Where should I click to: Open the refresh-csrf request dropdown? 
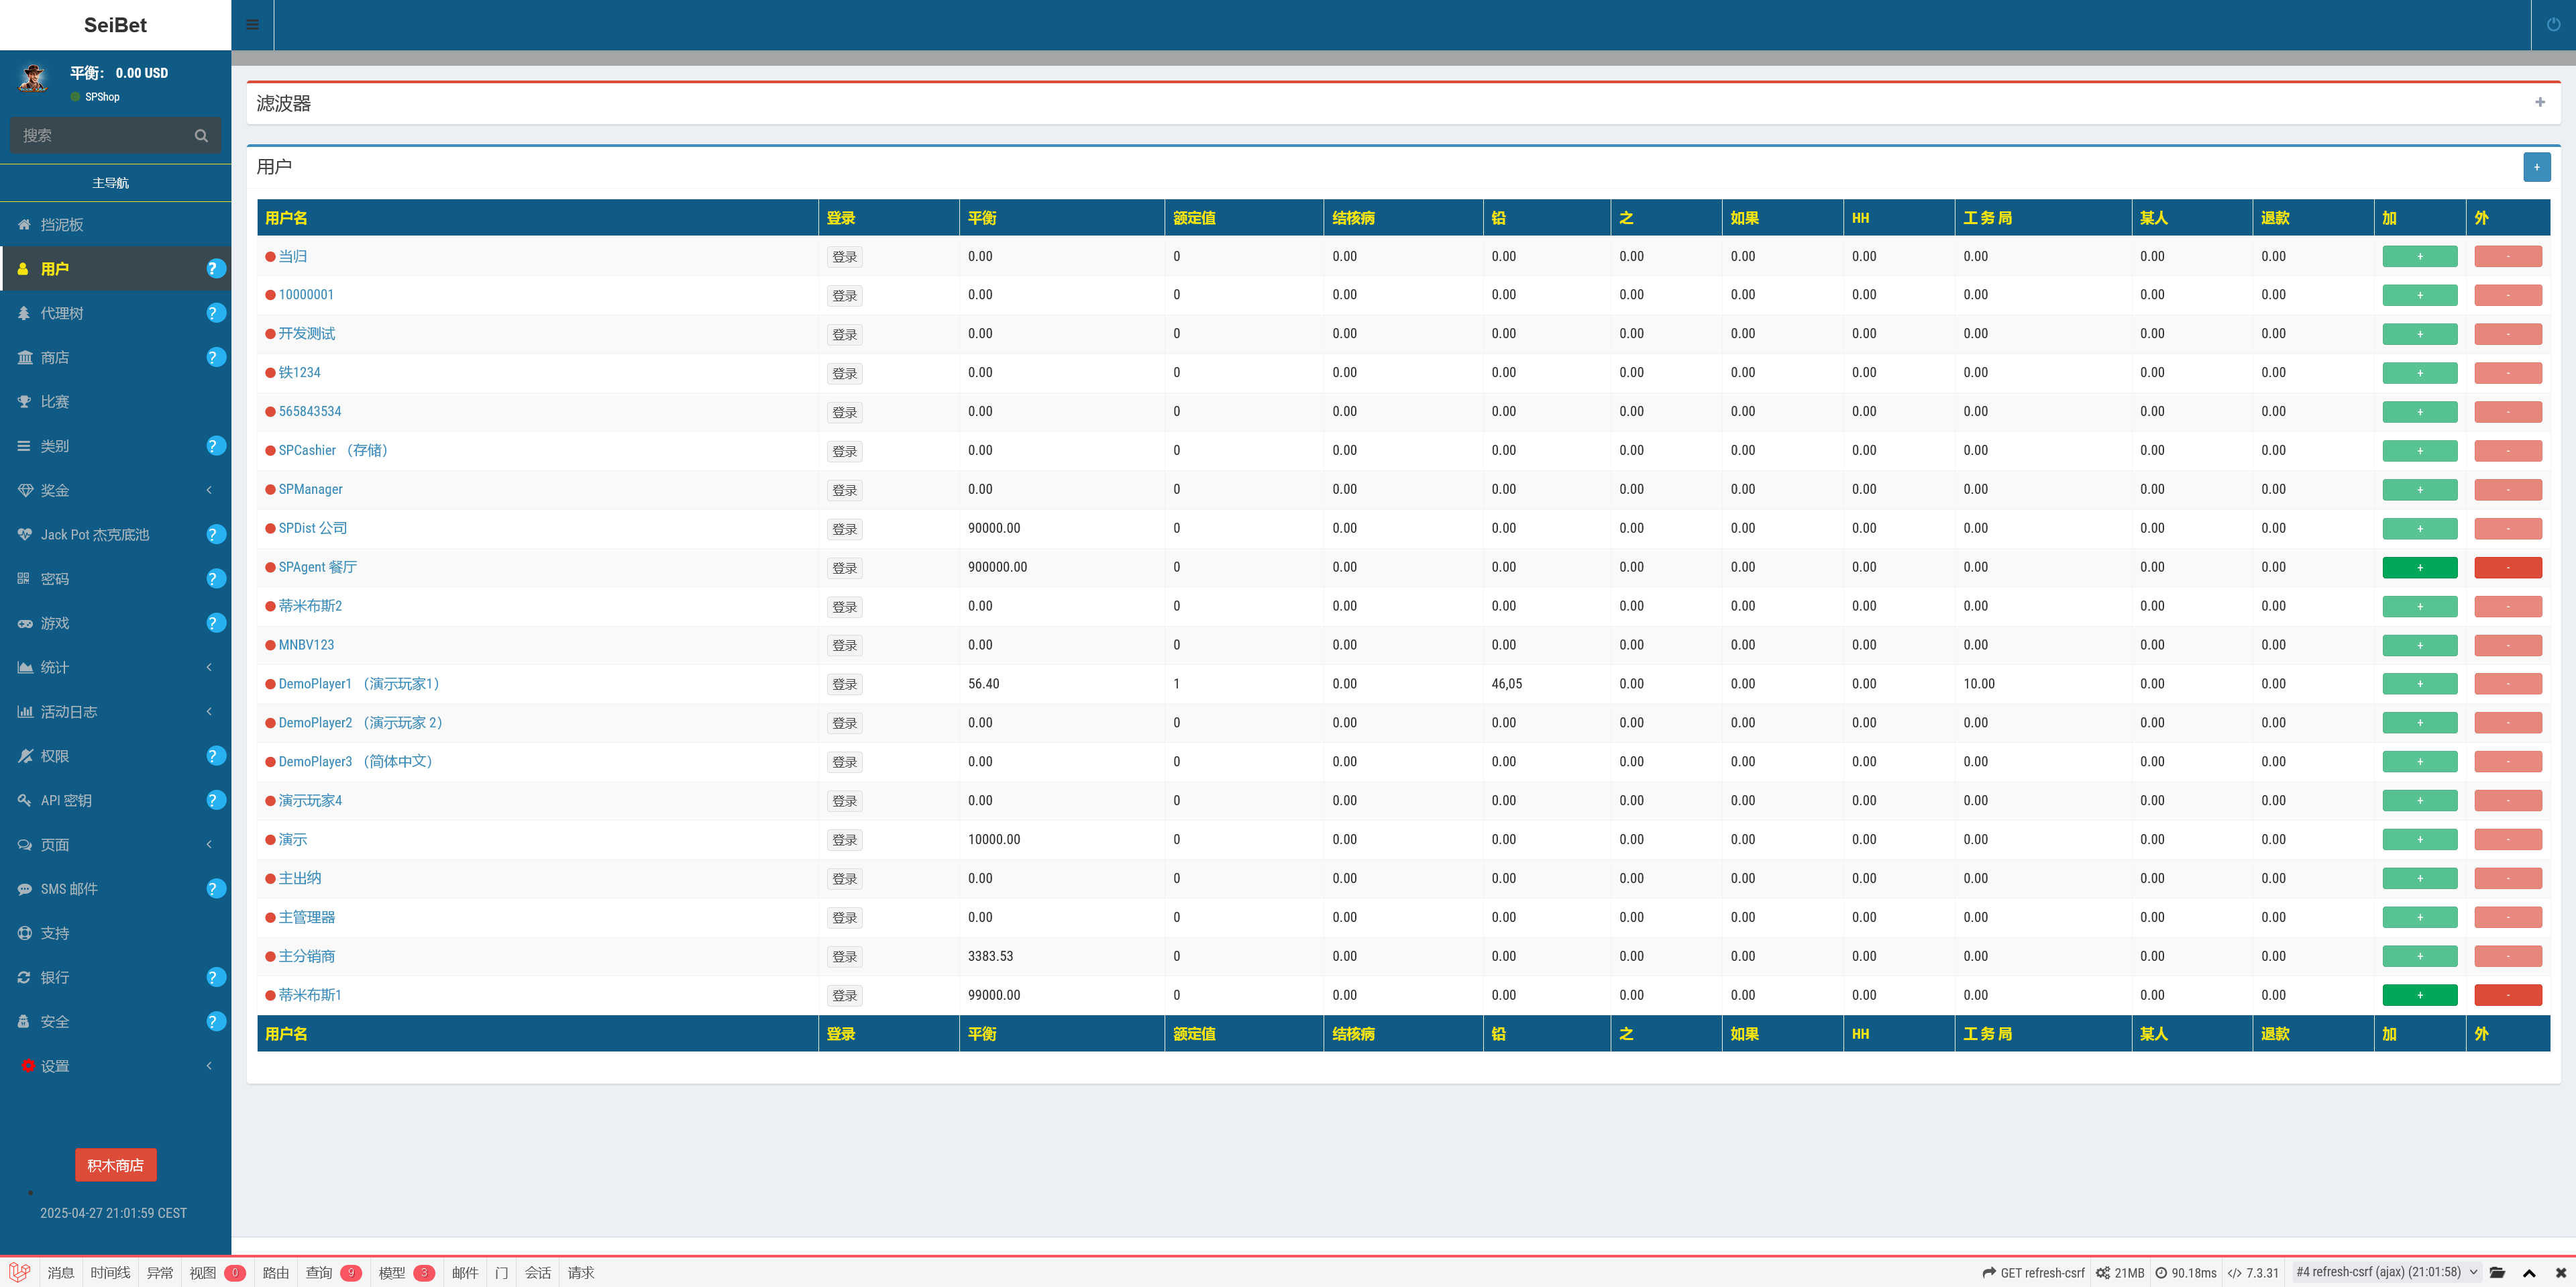(2386, 1272)
